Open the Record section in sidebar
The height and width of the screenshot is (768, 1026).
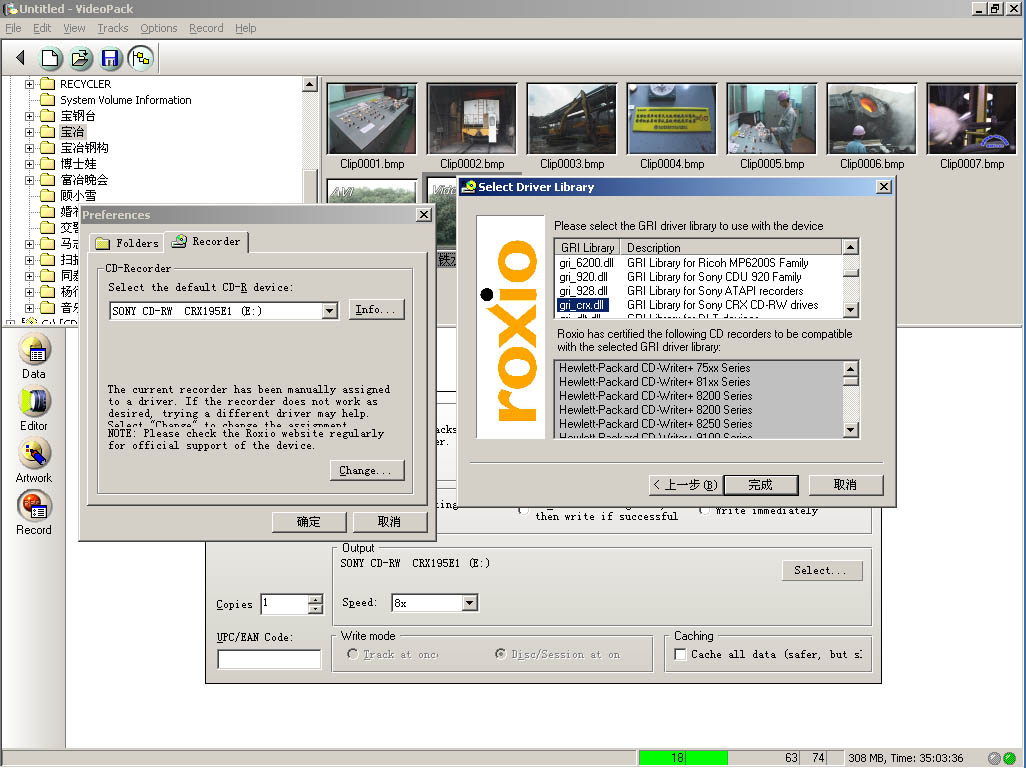[x=33, y=513]
